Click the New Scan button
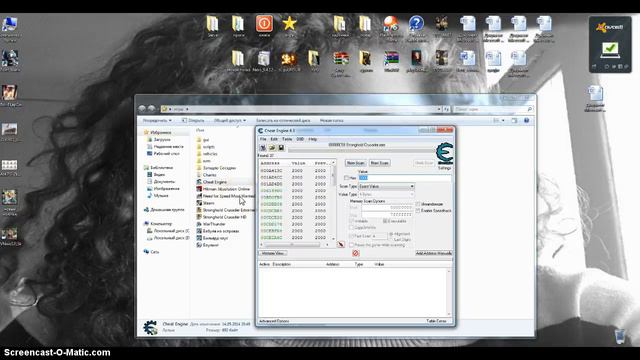The width and height of the screenshot is (640, 360). (355, 163)
